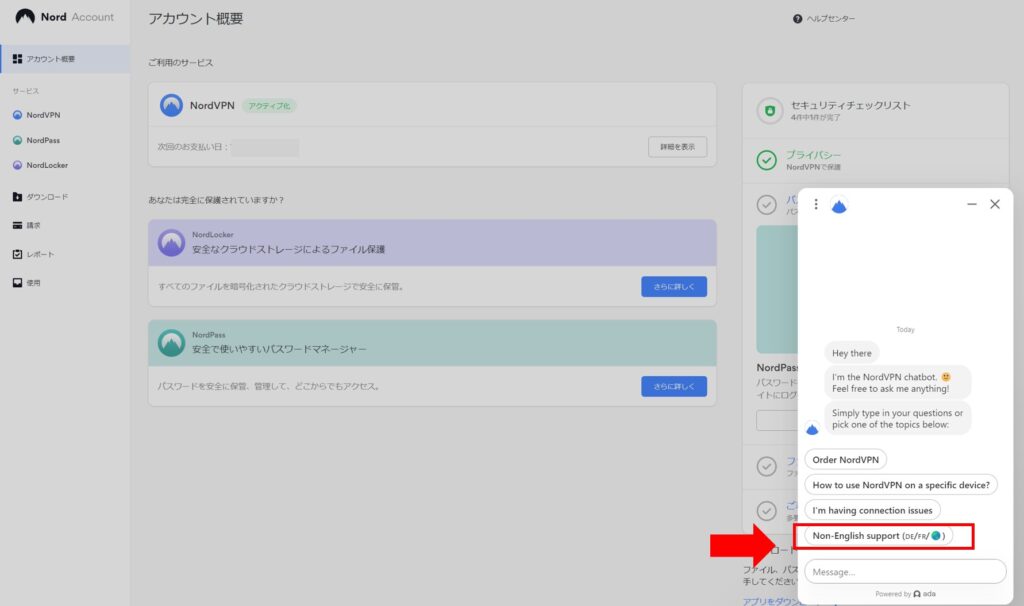1024x606 pixels.
Task: Select the レポート report icon in sidebar
Action: (x=15, y=254)
